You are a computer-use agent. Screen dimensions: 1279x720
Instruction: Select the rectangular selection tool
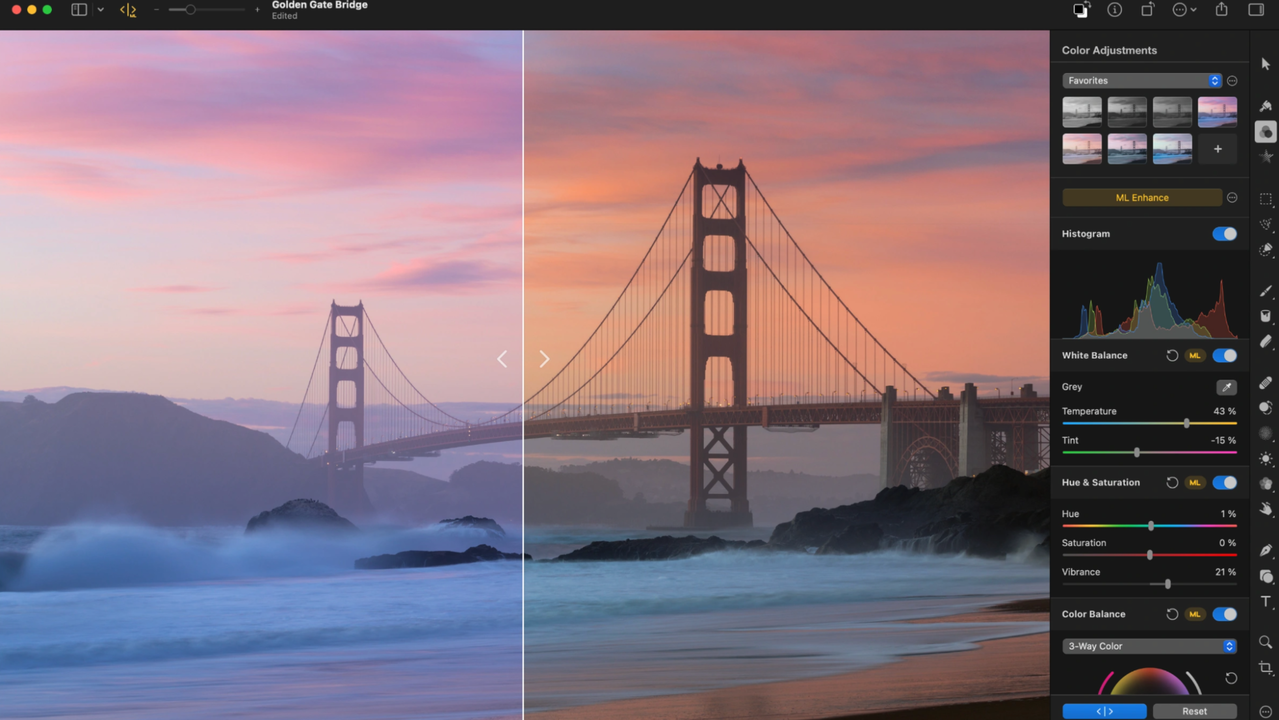click(1265, 199)
